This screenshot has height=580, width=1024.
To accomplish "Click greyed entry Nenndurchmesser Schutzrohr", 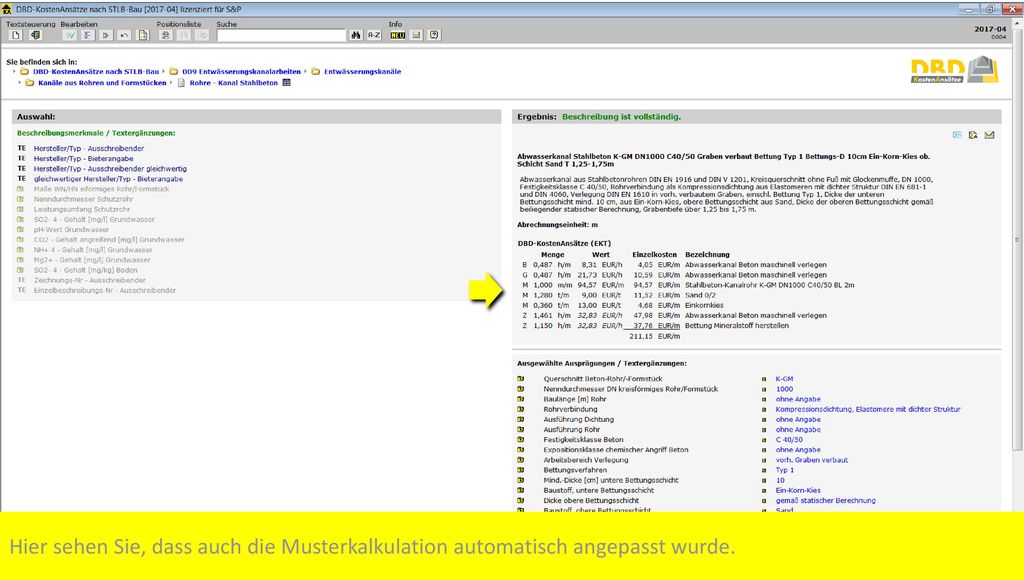I will (x=84, y=199).
